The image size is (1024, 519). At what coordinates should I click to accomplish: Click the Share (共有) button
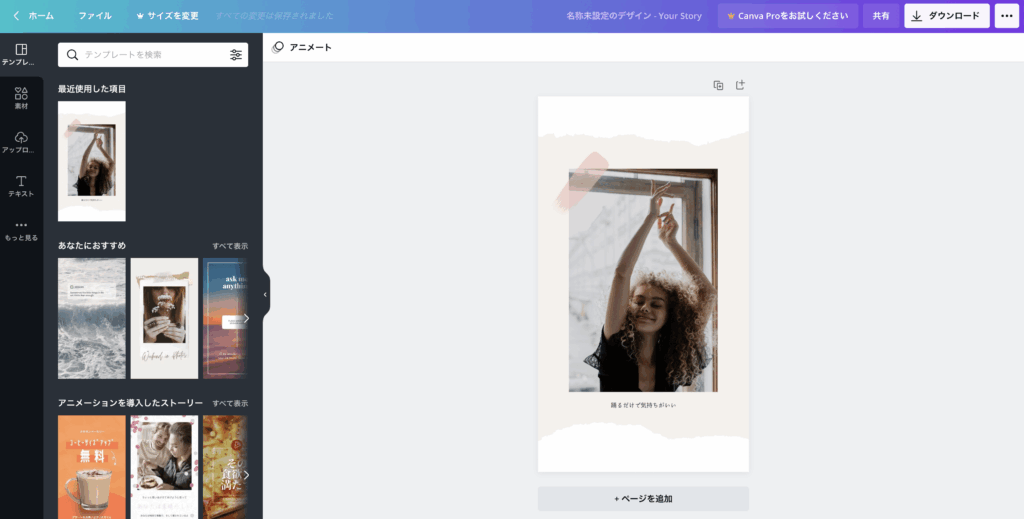881,16
